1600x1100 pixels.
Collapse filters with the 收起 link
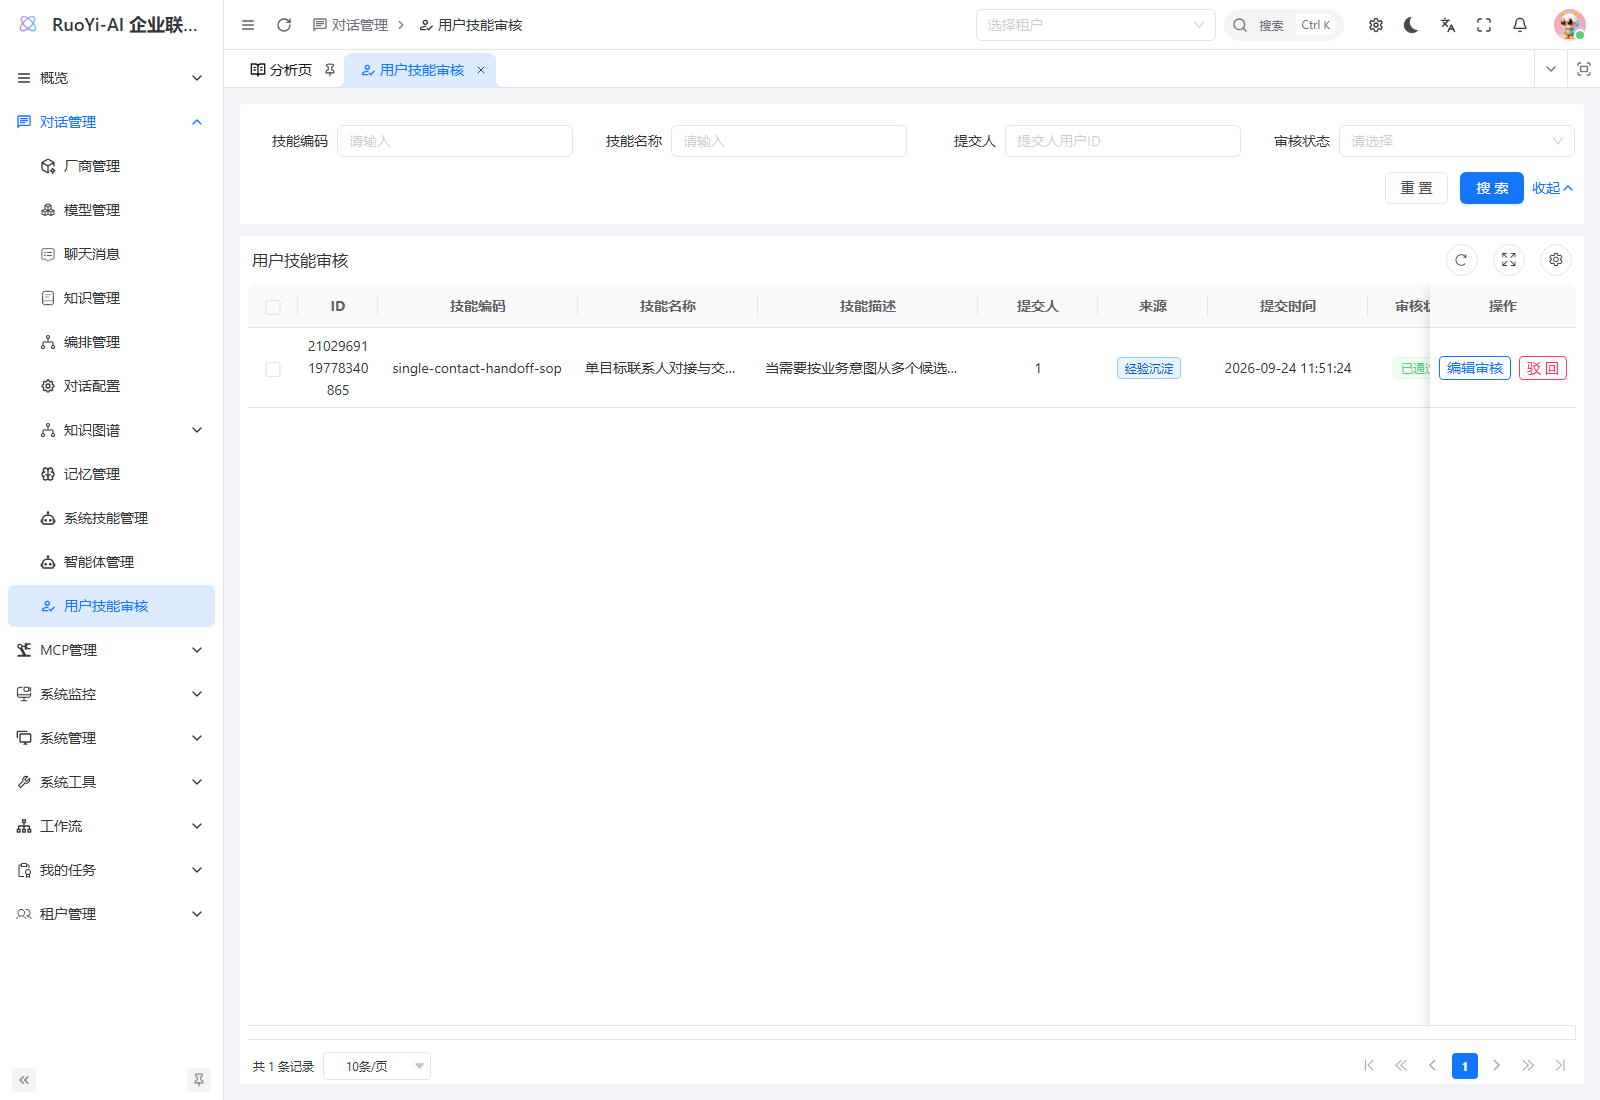coord(1553,188)
